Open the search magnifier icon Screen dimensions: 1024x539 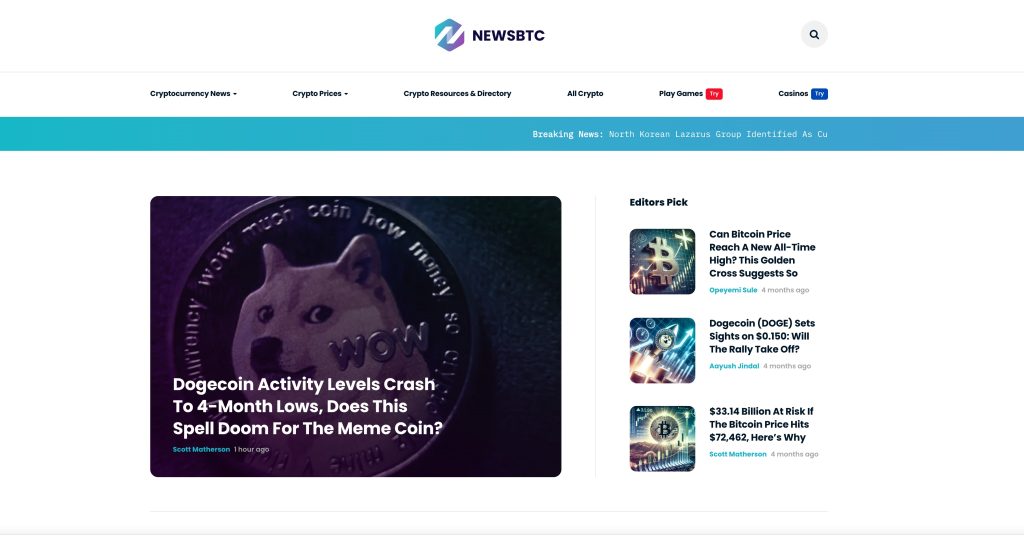814,35
